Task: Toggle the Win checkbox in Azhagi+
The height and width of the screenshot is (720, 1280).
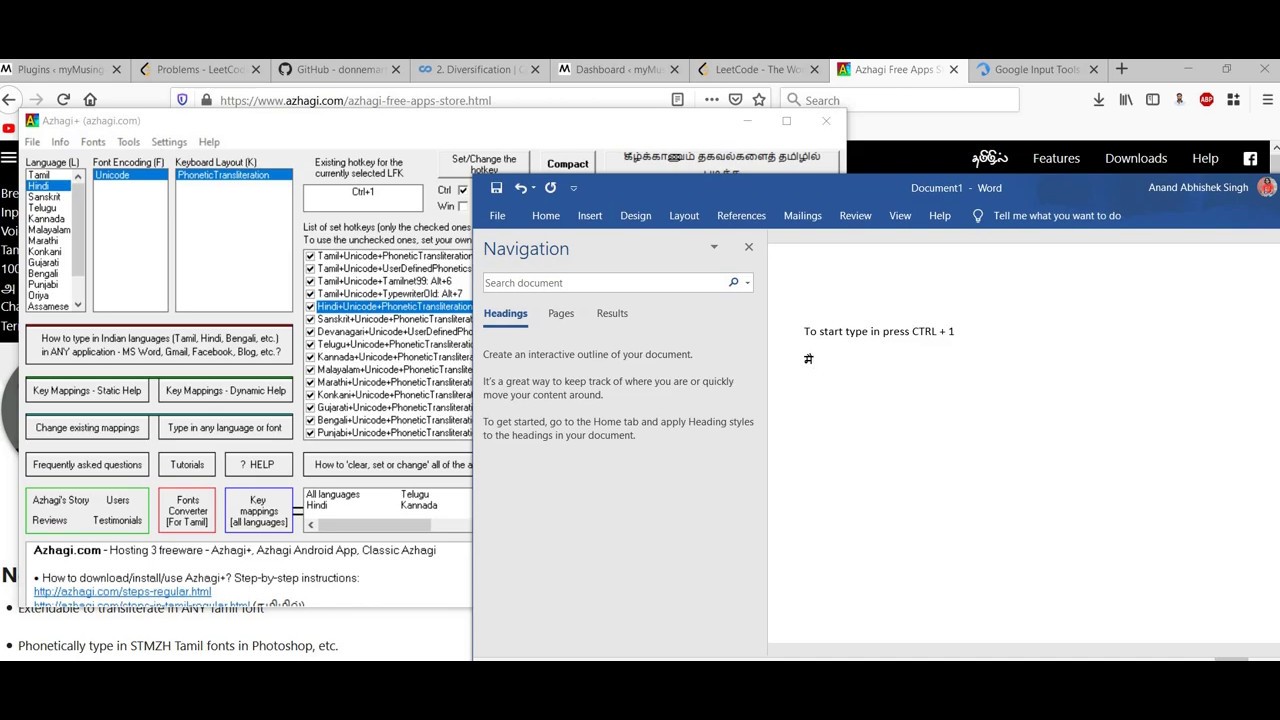Action: click(x=462, y=206)
